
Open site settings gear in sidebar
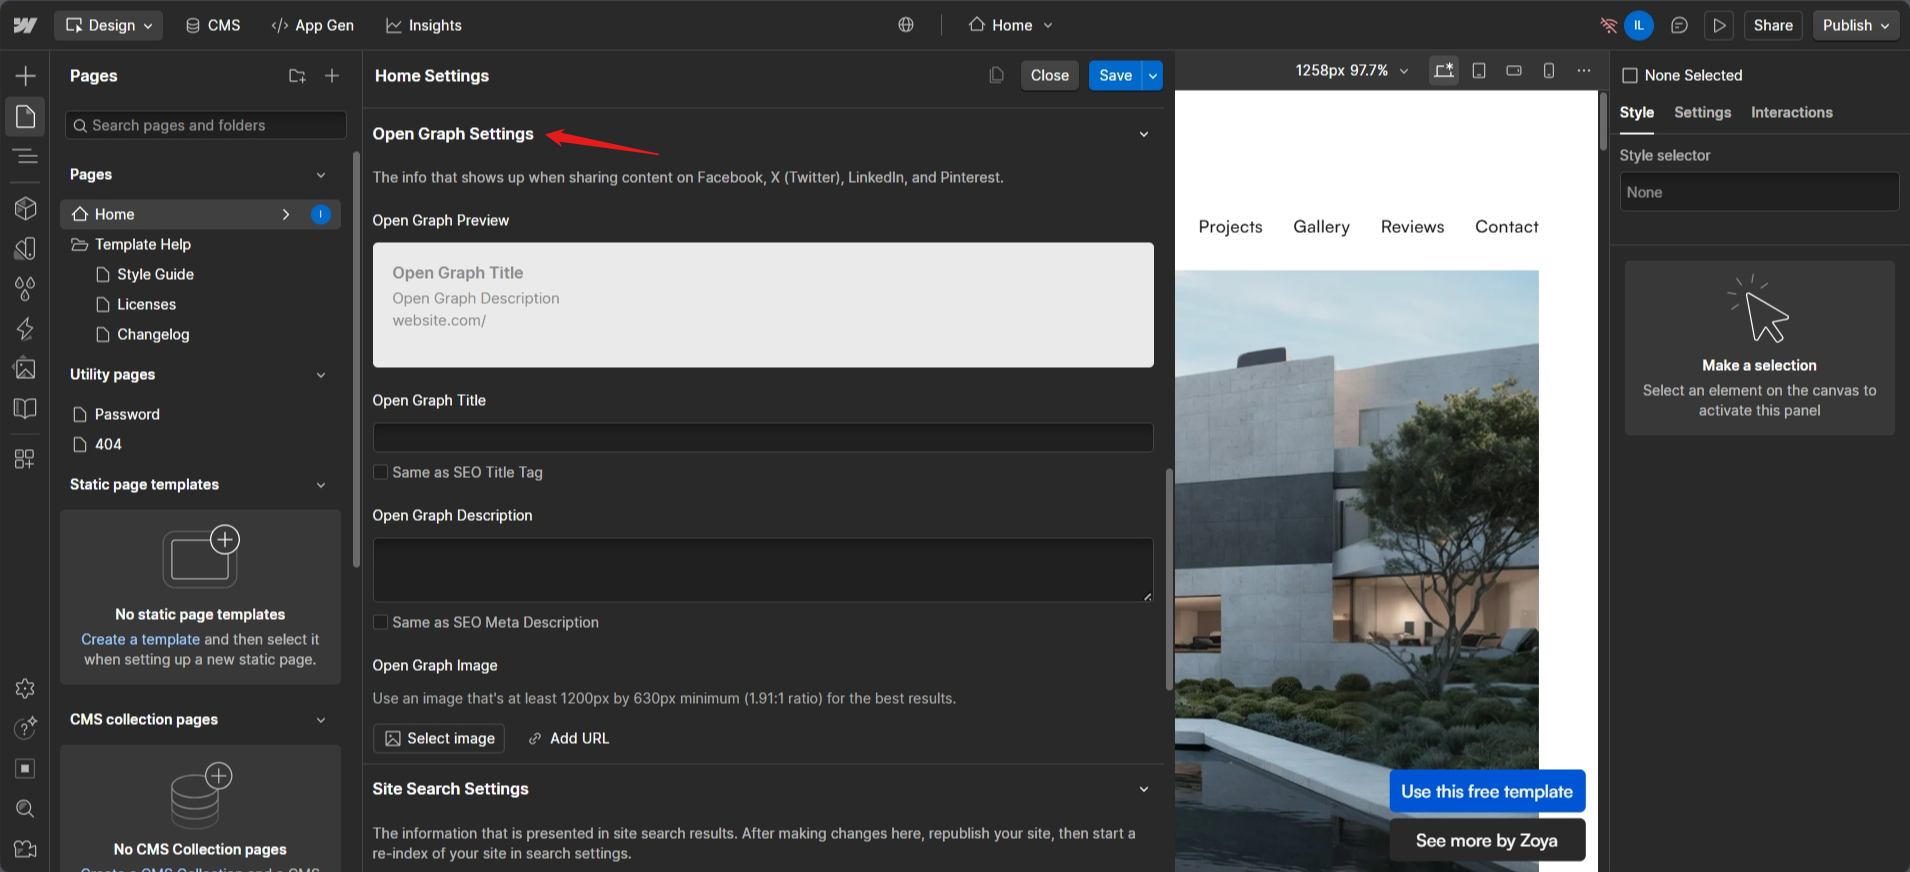pos(25,688)
